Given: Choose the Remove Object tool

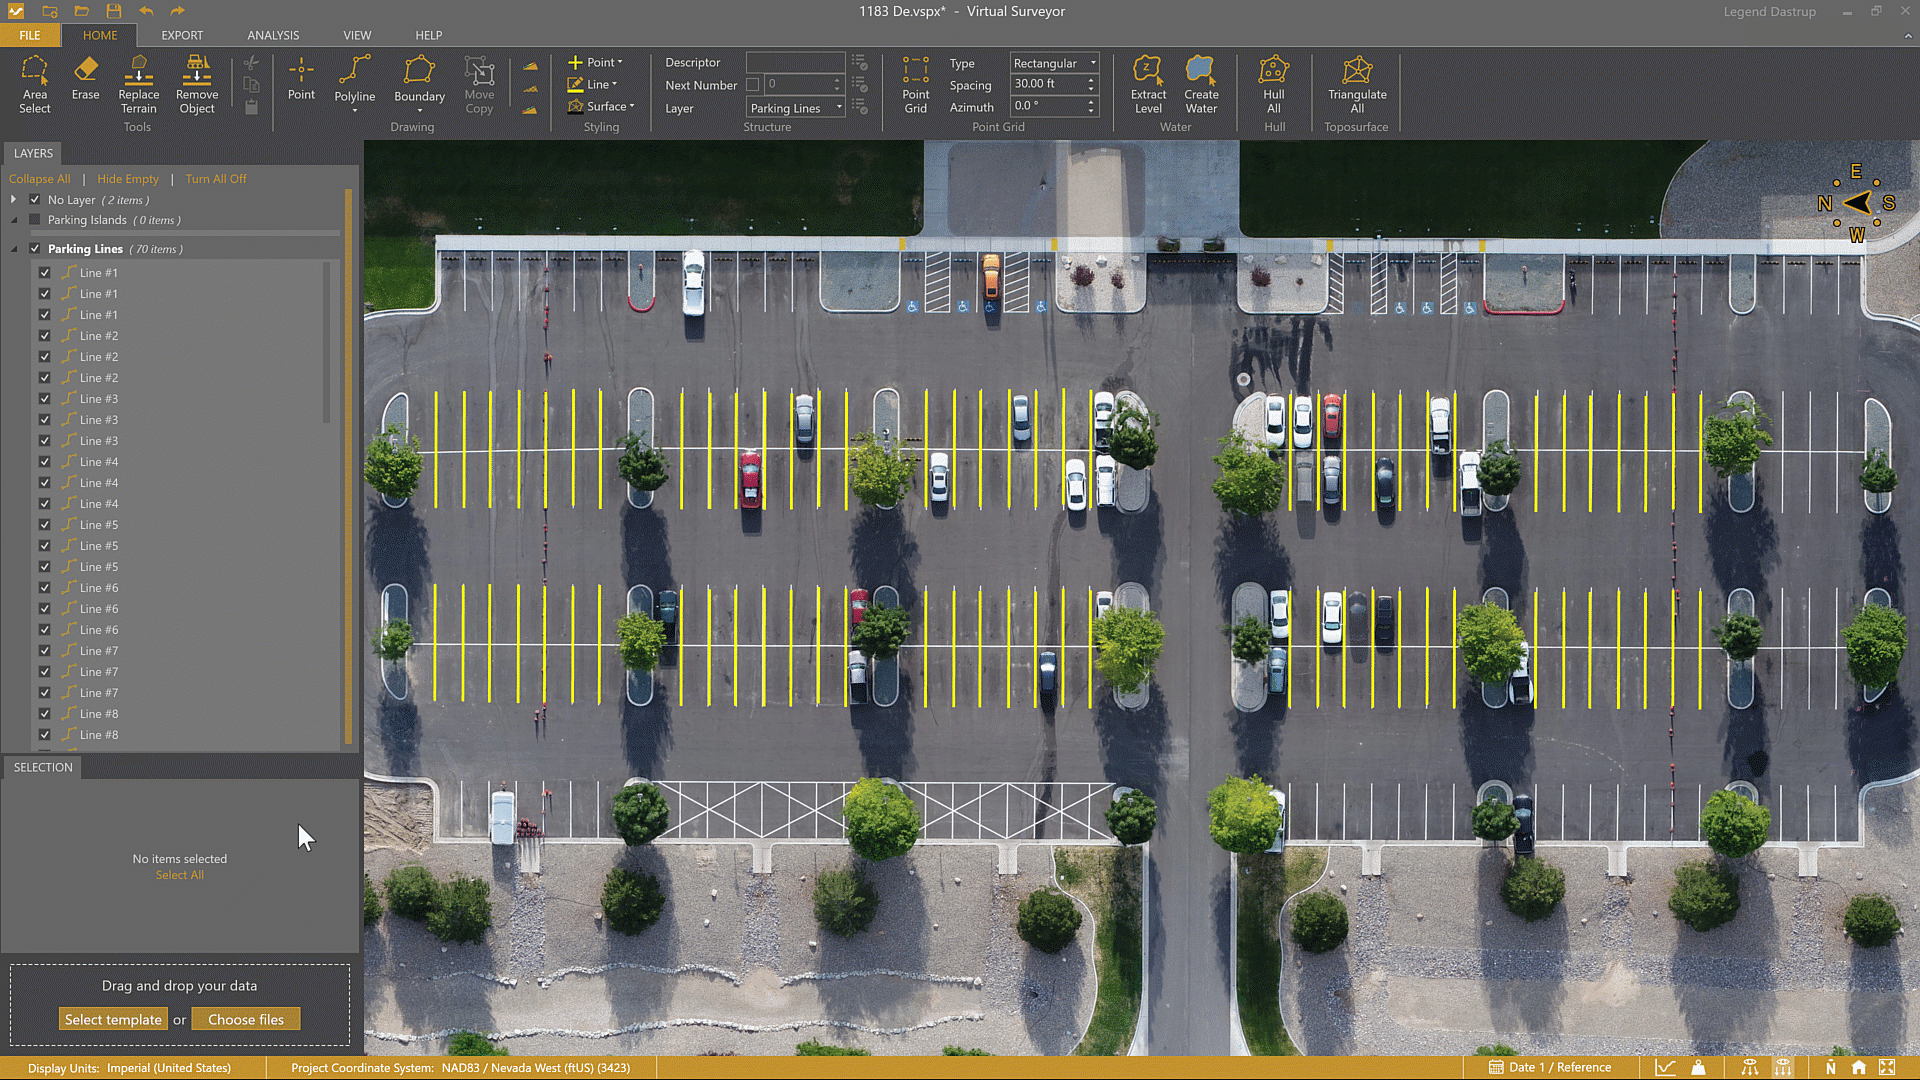Looking at the screenshot, I should [x=196, y=84].
